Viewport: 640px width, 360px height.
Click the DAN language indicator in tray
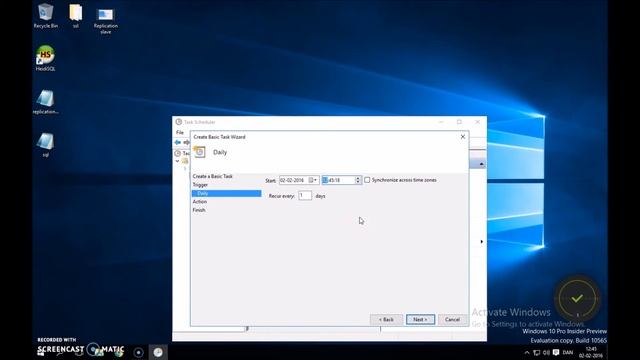click(x=568, y=353)
